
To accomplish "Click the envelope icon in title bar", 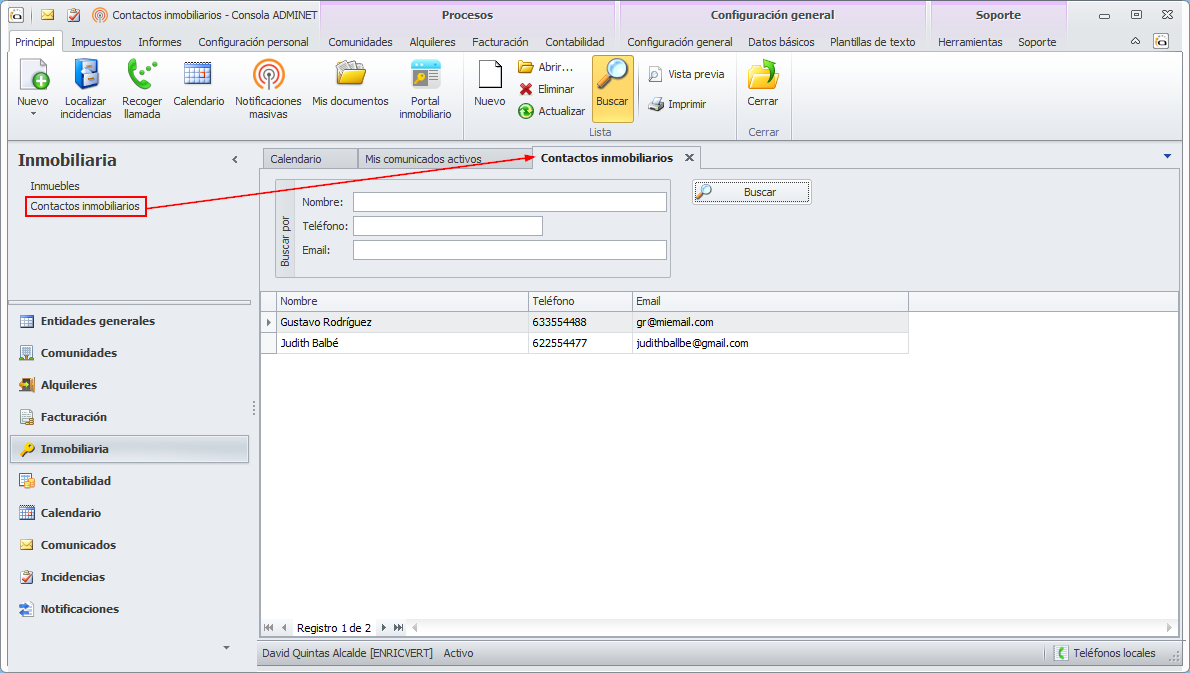I will point(47,14).
